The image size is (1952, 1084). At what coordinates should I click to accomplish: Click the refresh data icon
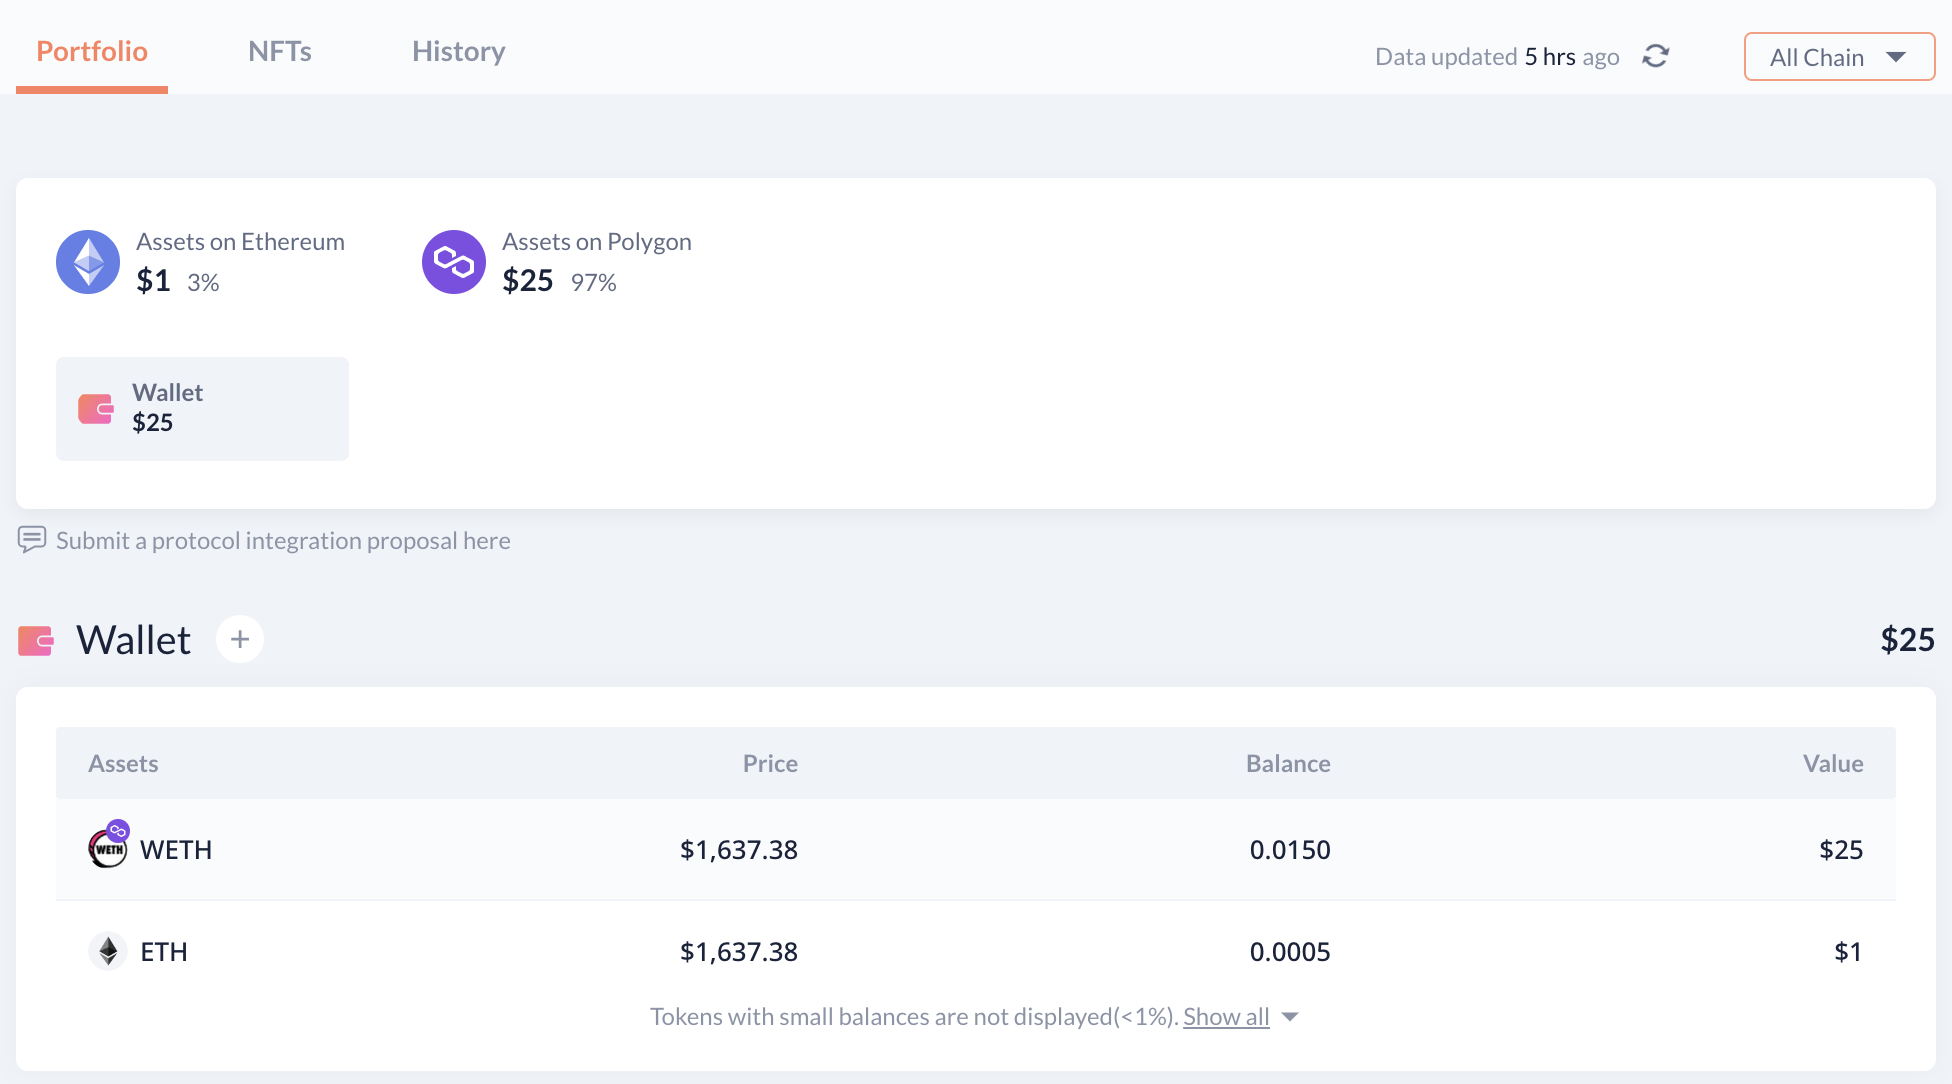tap(1656, 56)
